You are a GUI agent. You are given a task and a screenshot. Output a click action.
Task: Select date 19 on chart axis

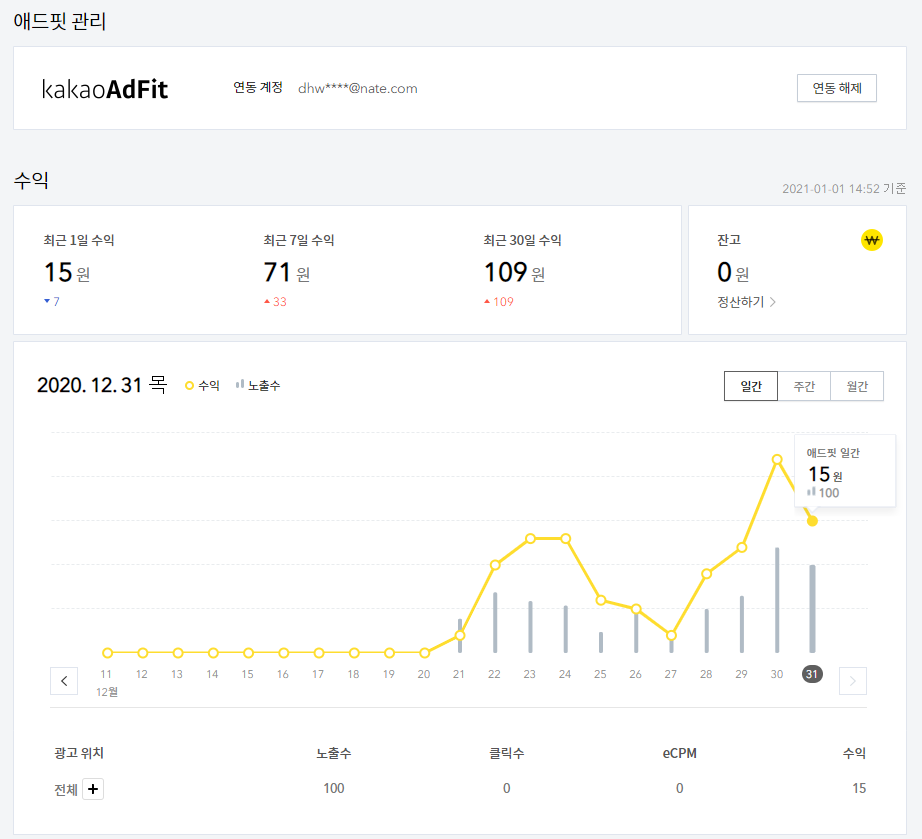(389, 674)
